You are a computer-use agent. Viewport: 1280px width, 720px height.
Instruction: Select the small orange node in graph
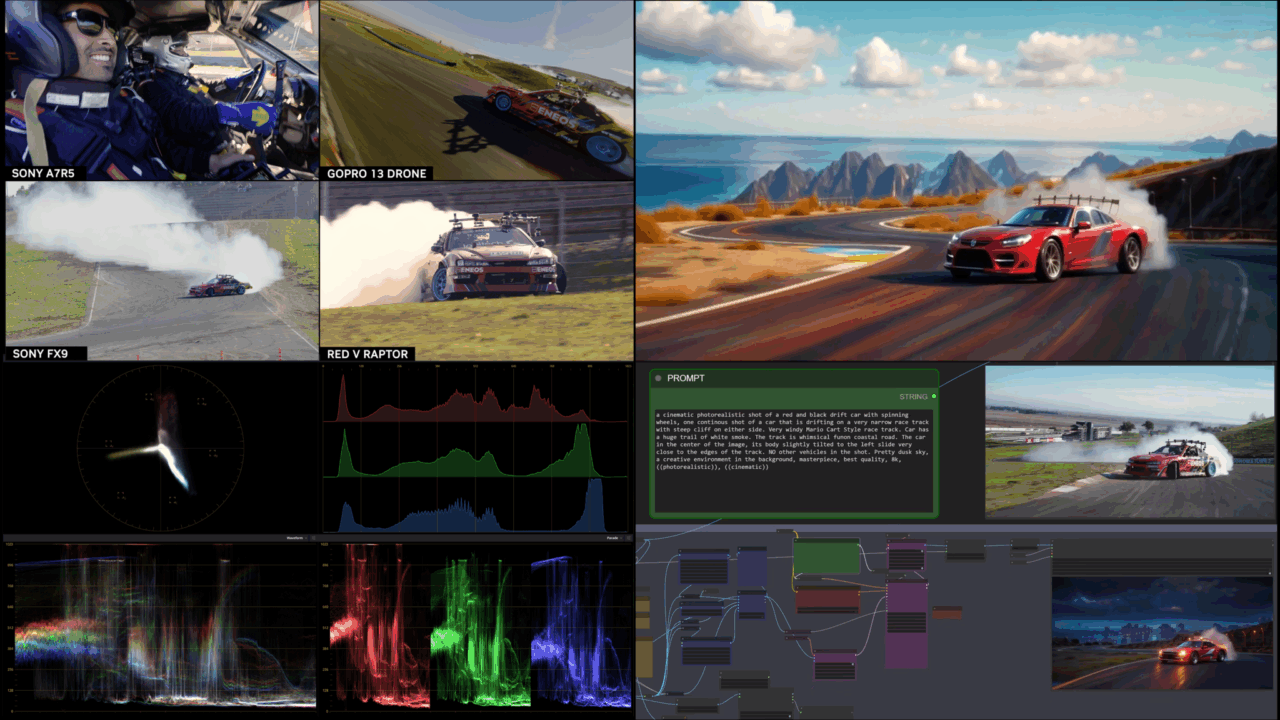pyautogui.click(x=946, y=612)
